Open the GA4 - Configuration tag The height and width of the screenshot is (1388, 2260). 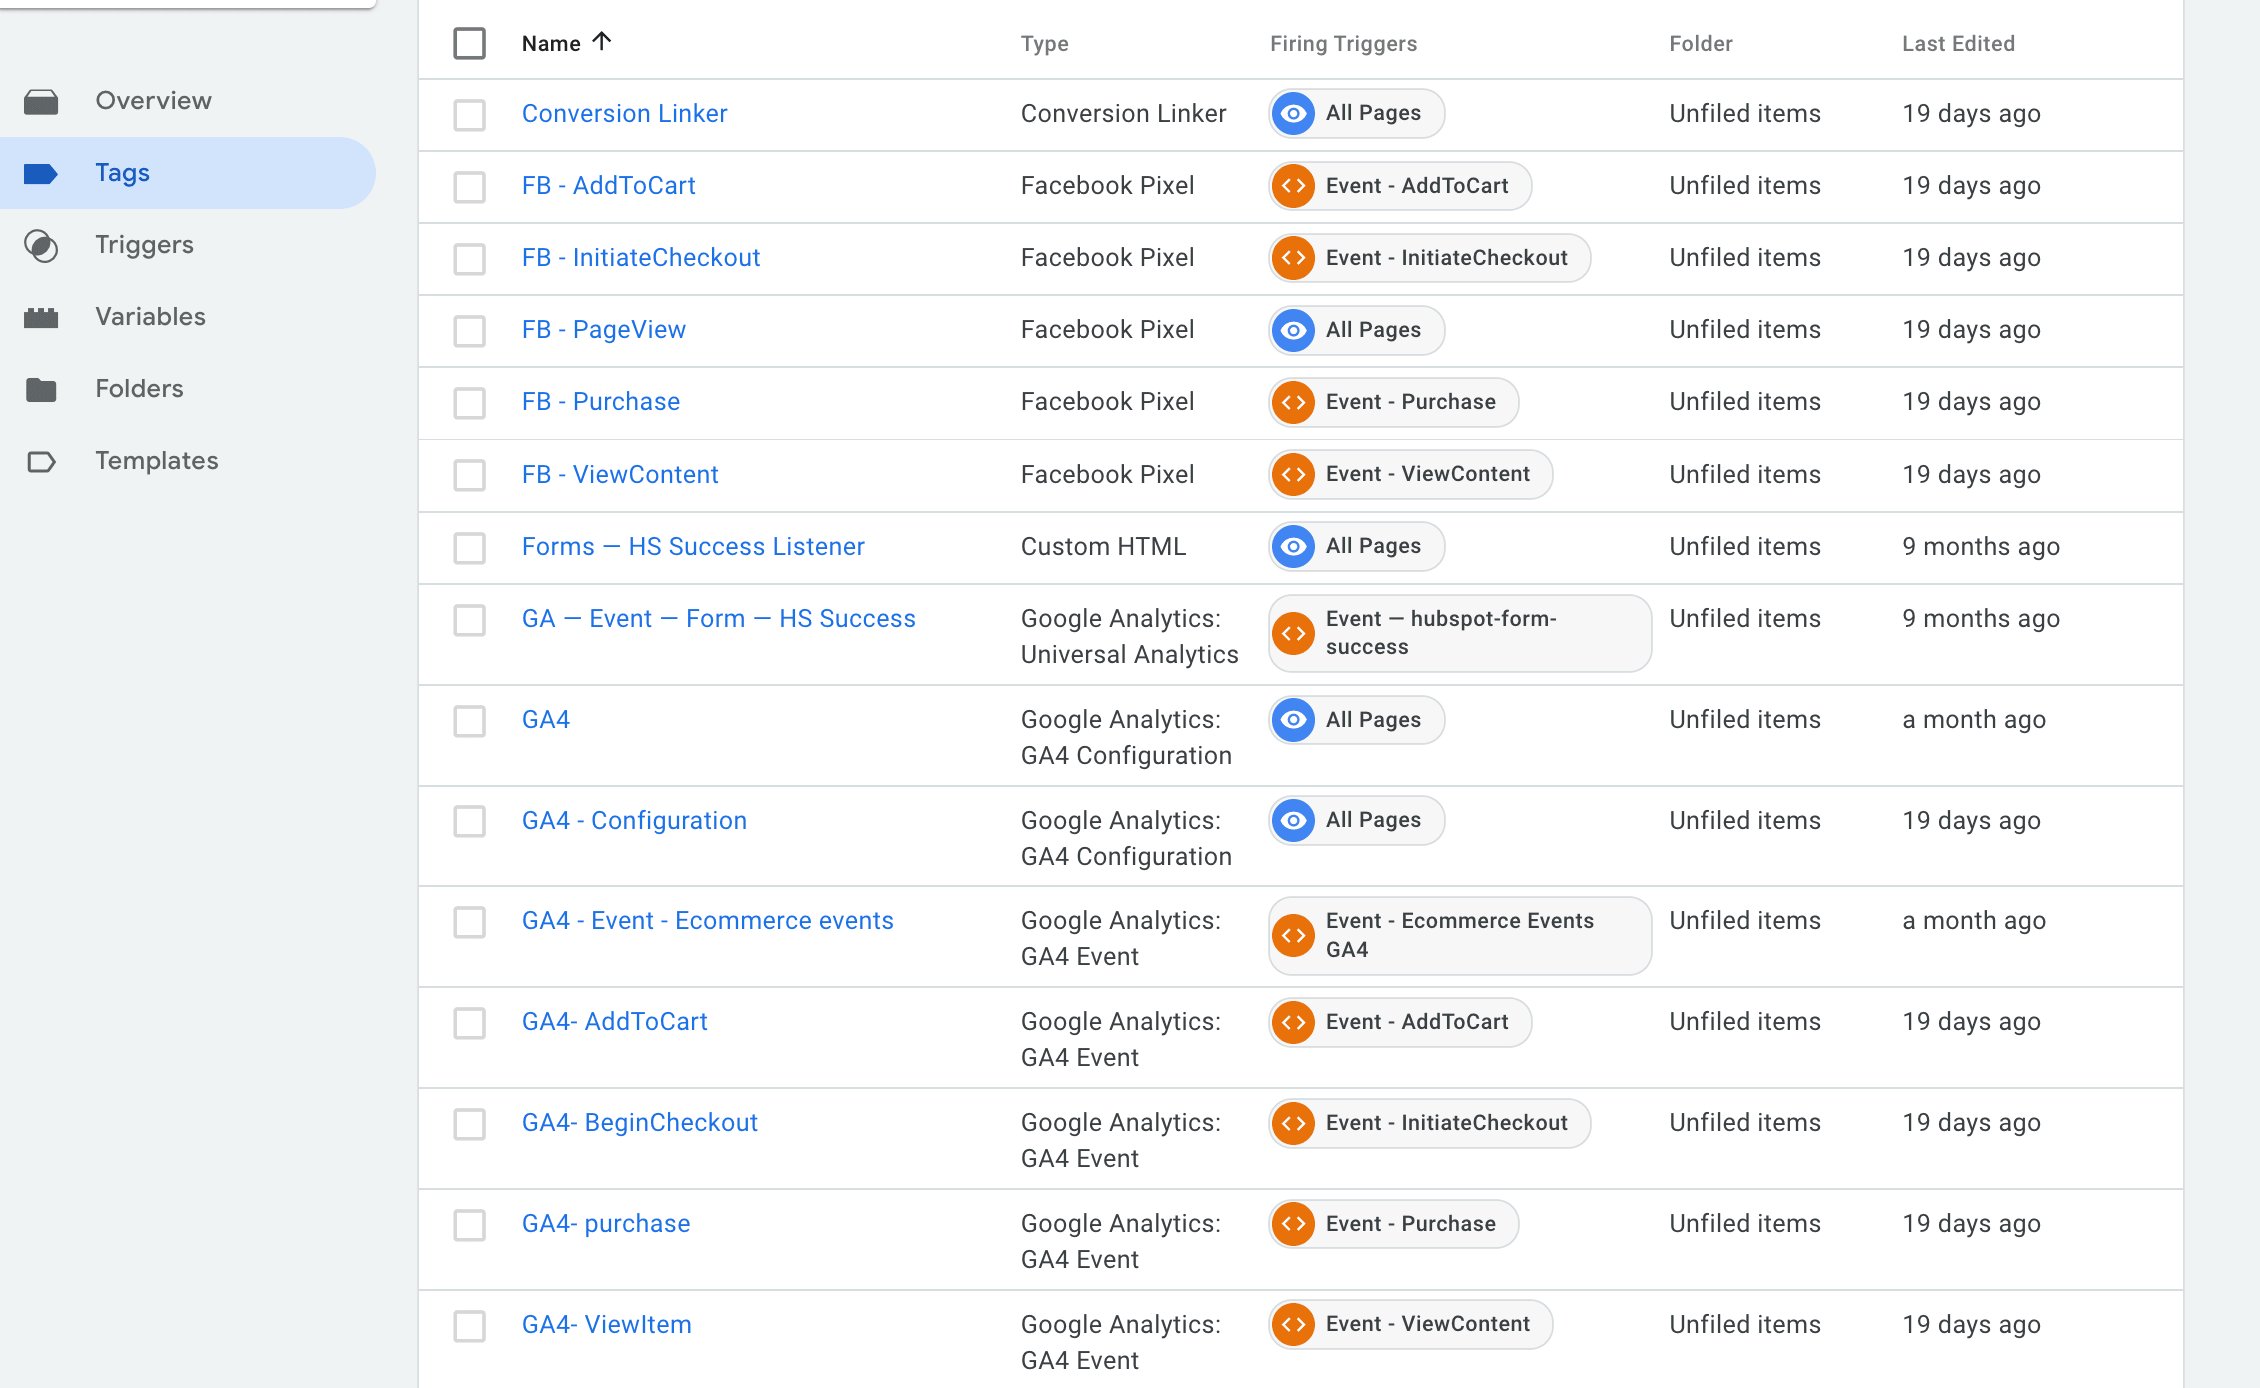[634, 820]
